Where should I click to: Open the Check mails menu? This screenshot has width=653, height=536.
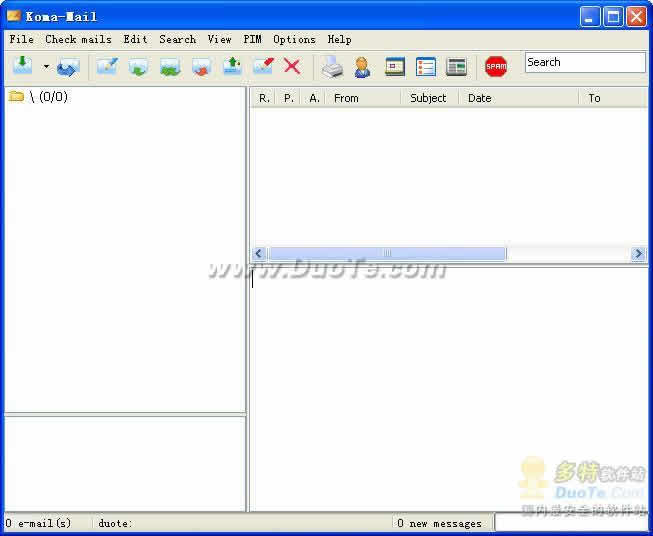point(78,39)
